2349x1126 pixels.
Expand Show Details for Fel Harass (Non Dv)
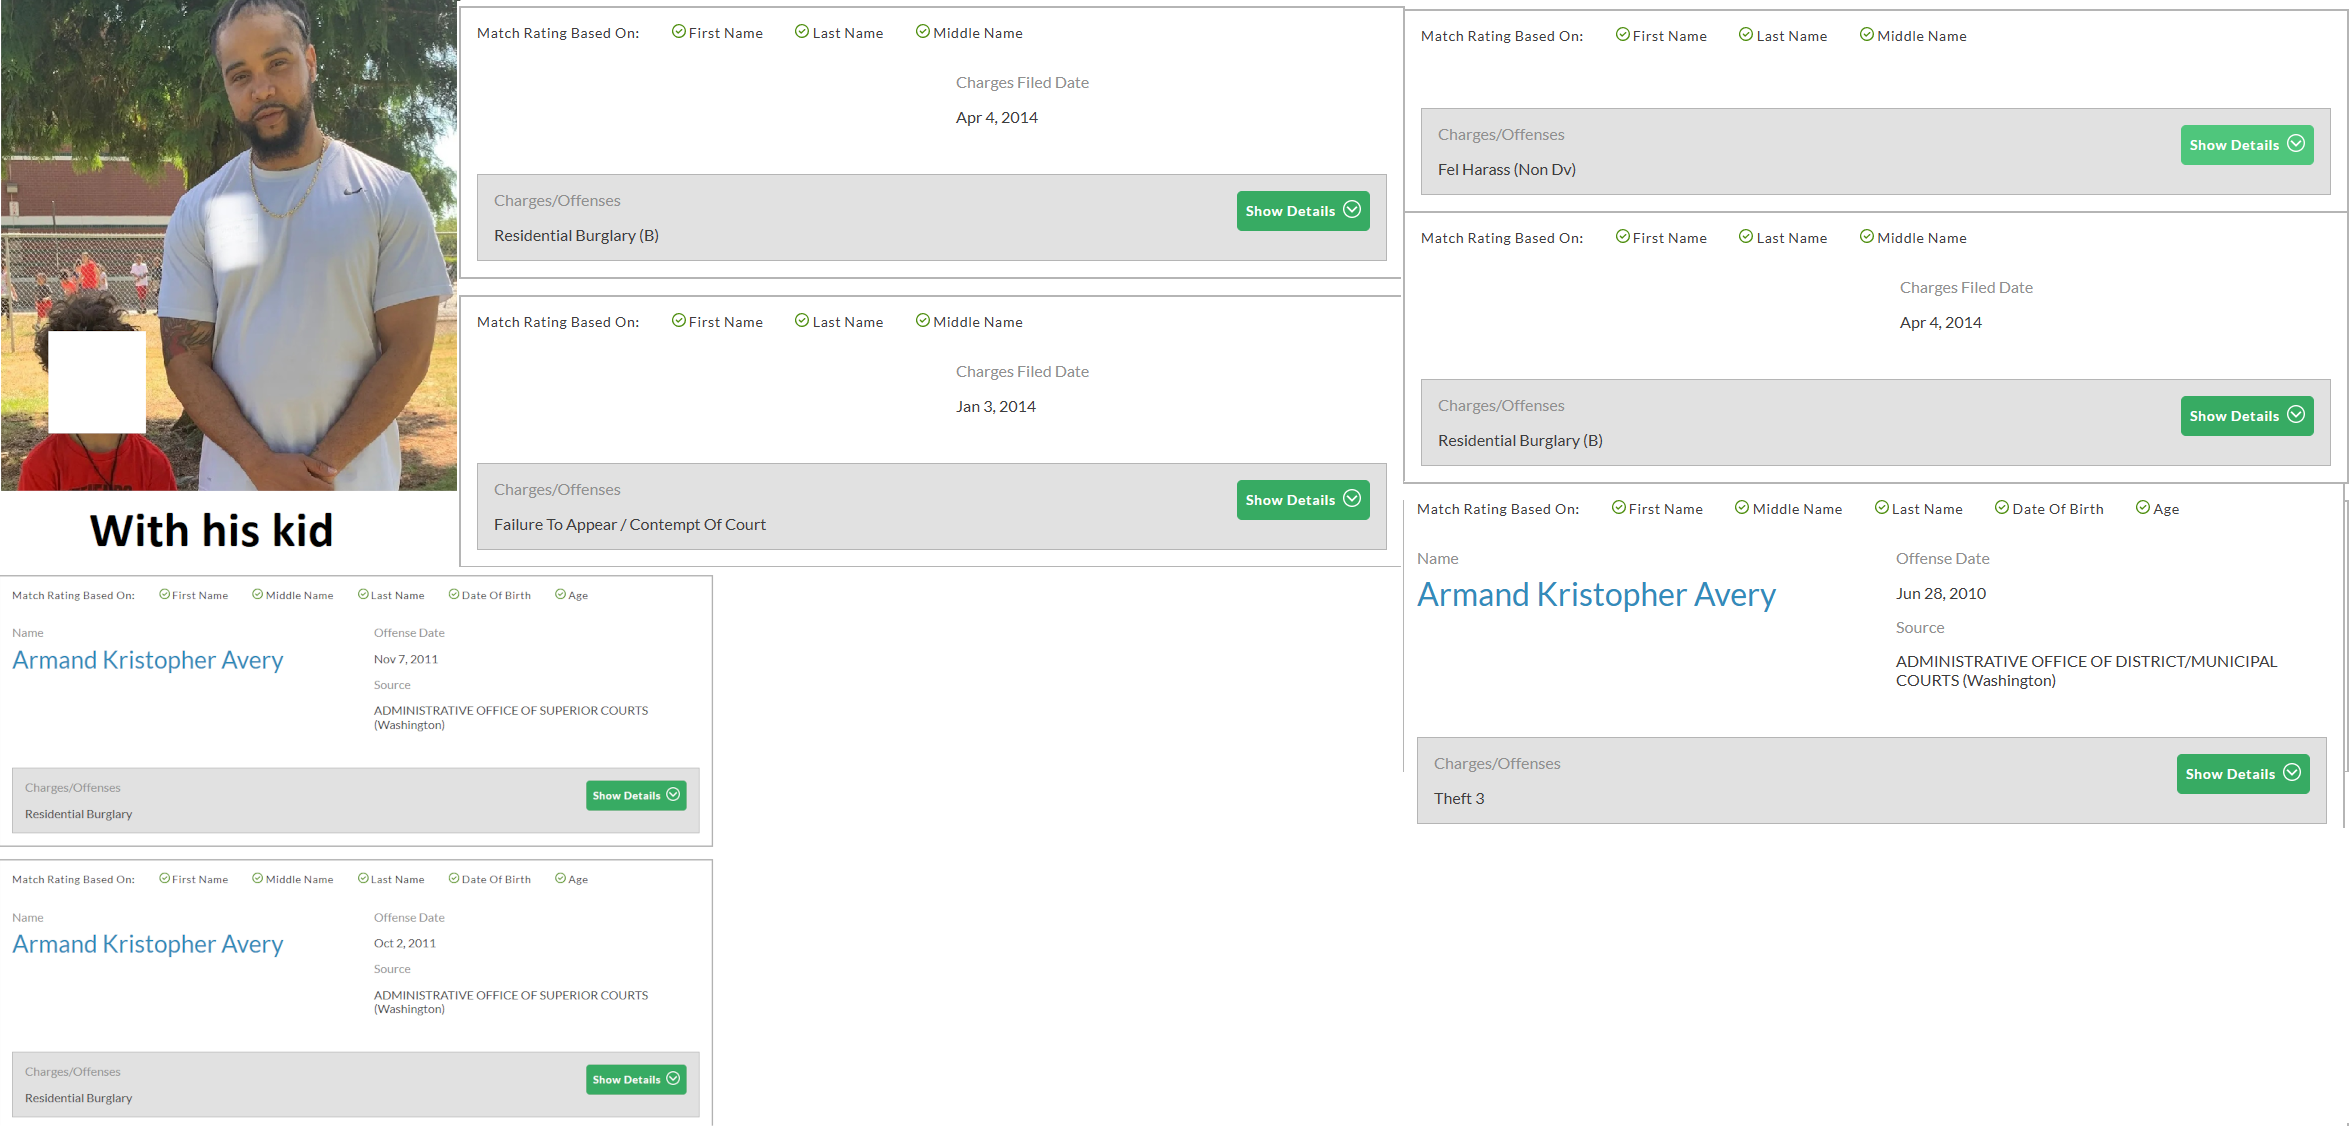[2246, 145]
